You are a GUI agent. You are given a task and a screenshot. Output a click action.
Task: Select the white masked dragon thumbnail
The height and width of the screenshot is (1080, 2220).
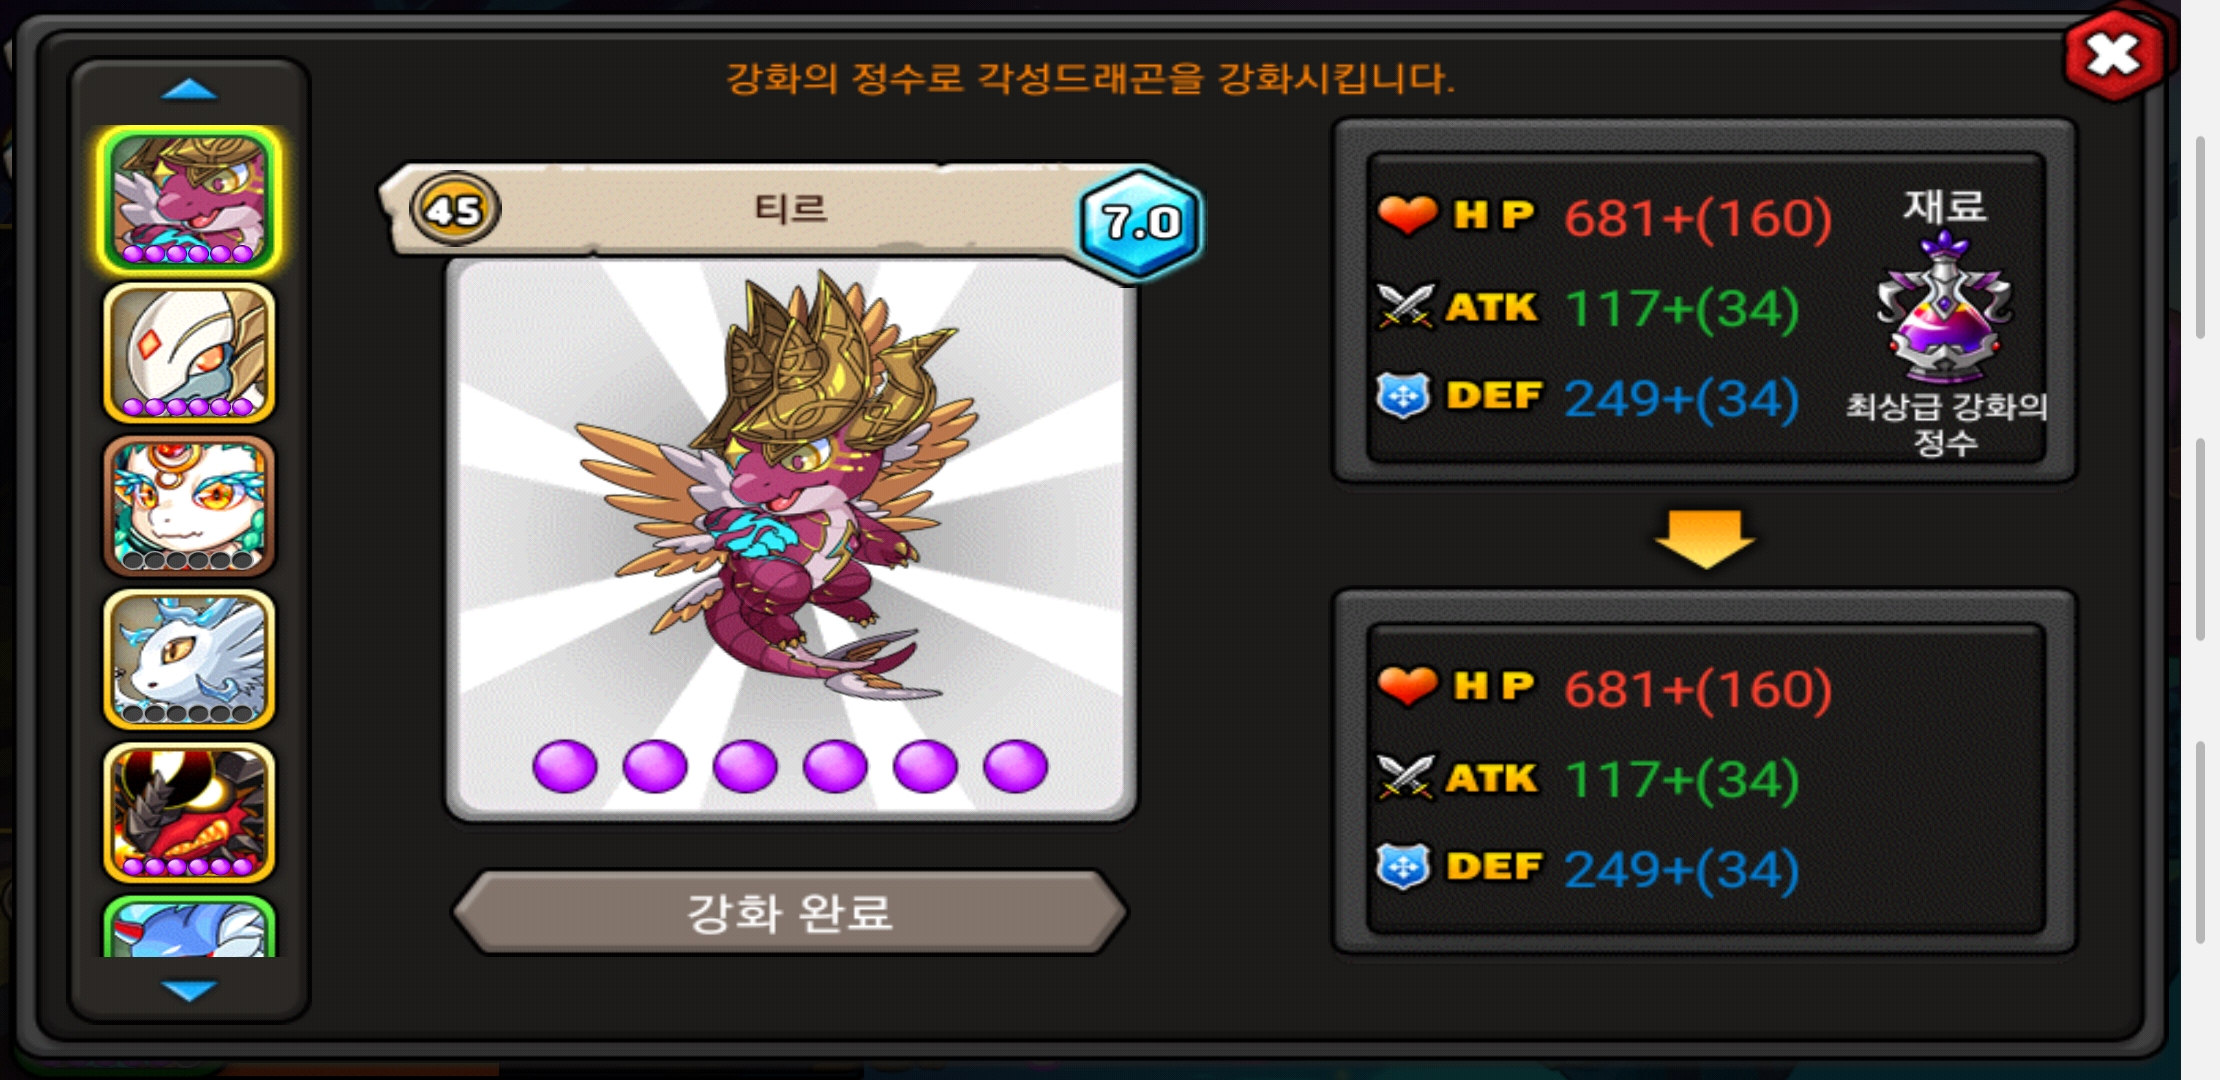click(x=190, y=353)
